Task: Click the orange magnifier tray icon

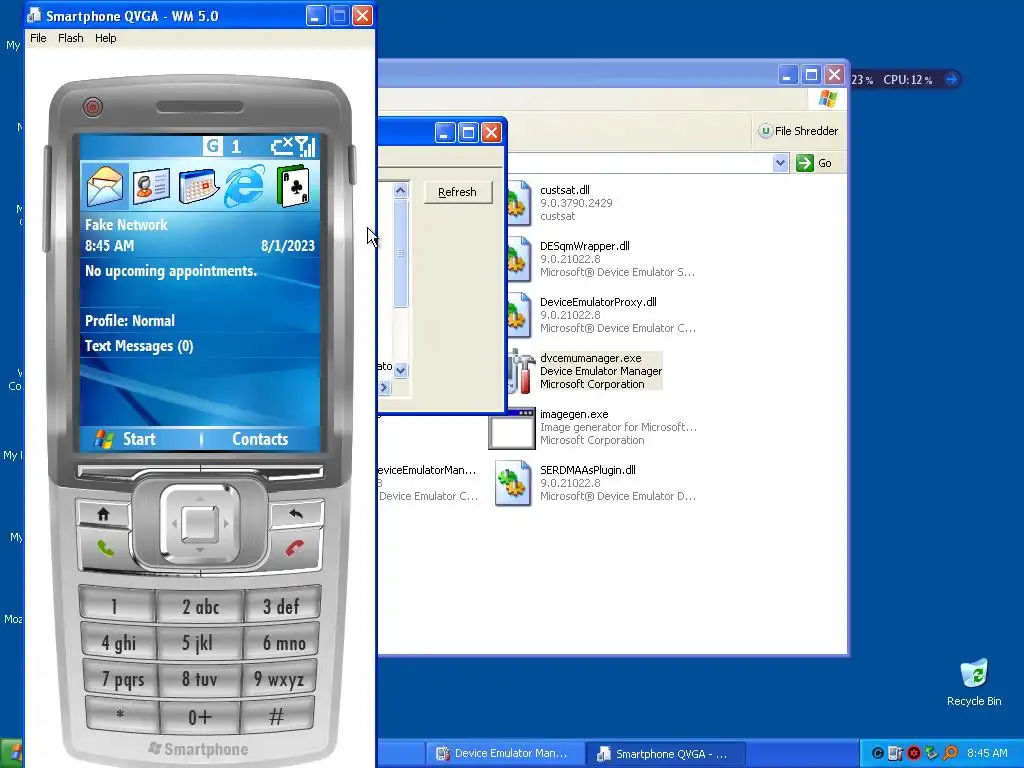Action: (950, 753)
